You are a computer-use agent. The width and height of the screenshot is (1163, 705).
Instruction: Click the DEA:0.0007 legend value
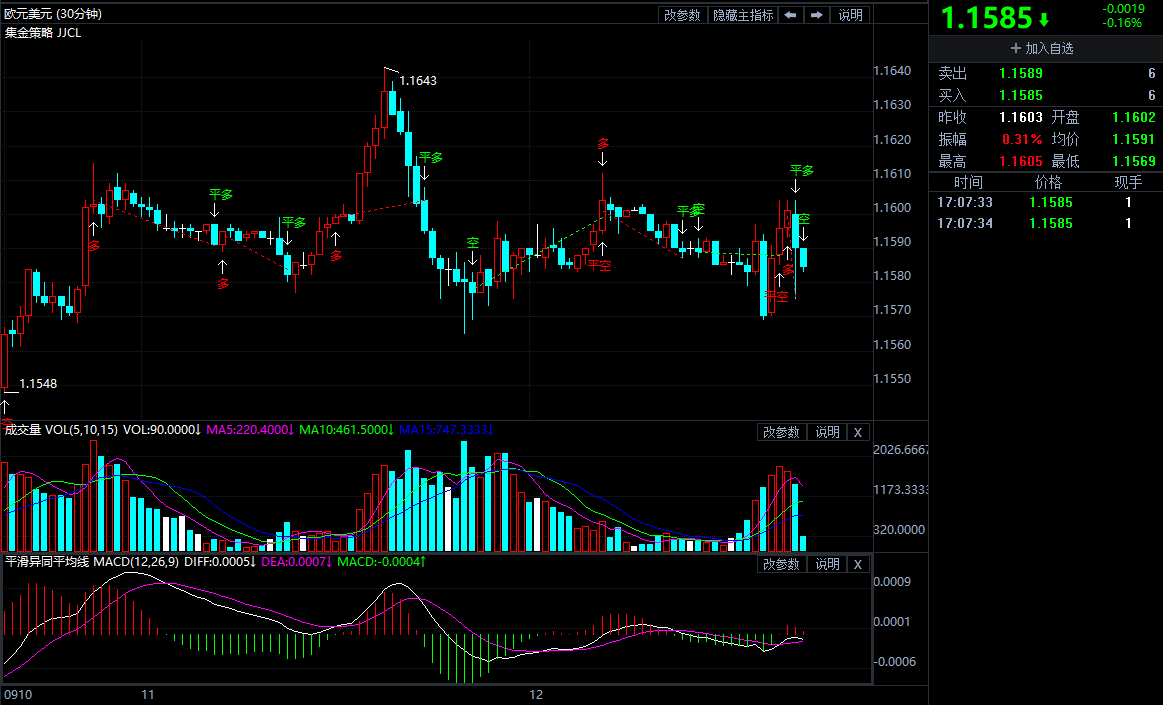[296, 562]
